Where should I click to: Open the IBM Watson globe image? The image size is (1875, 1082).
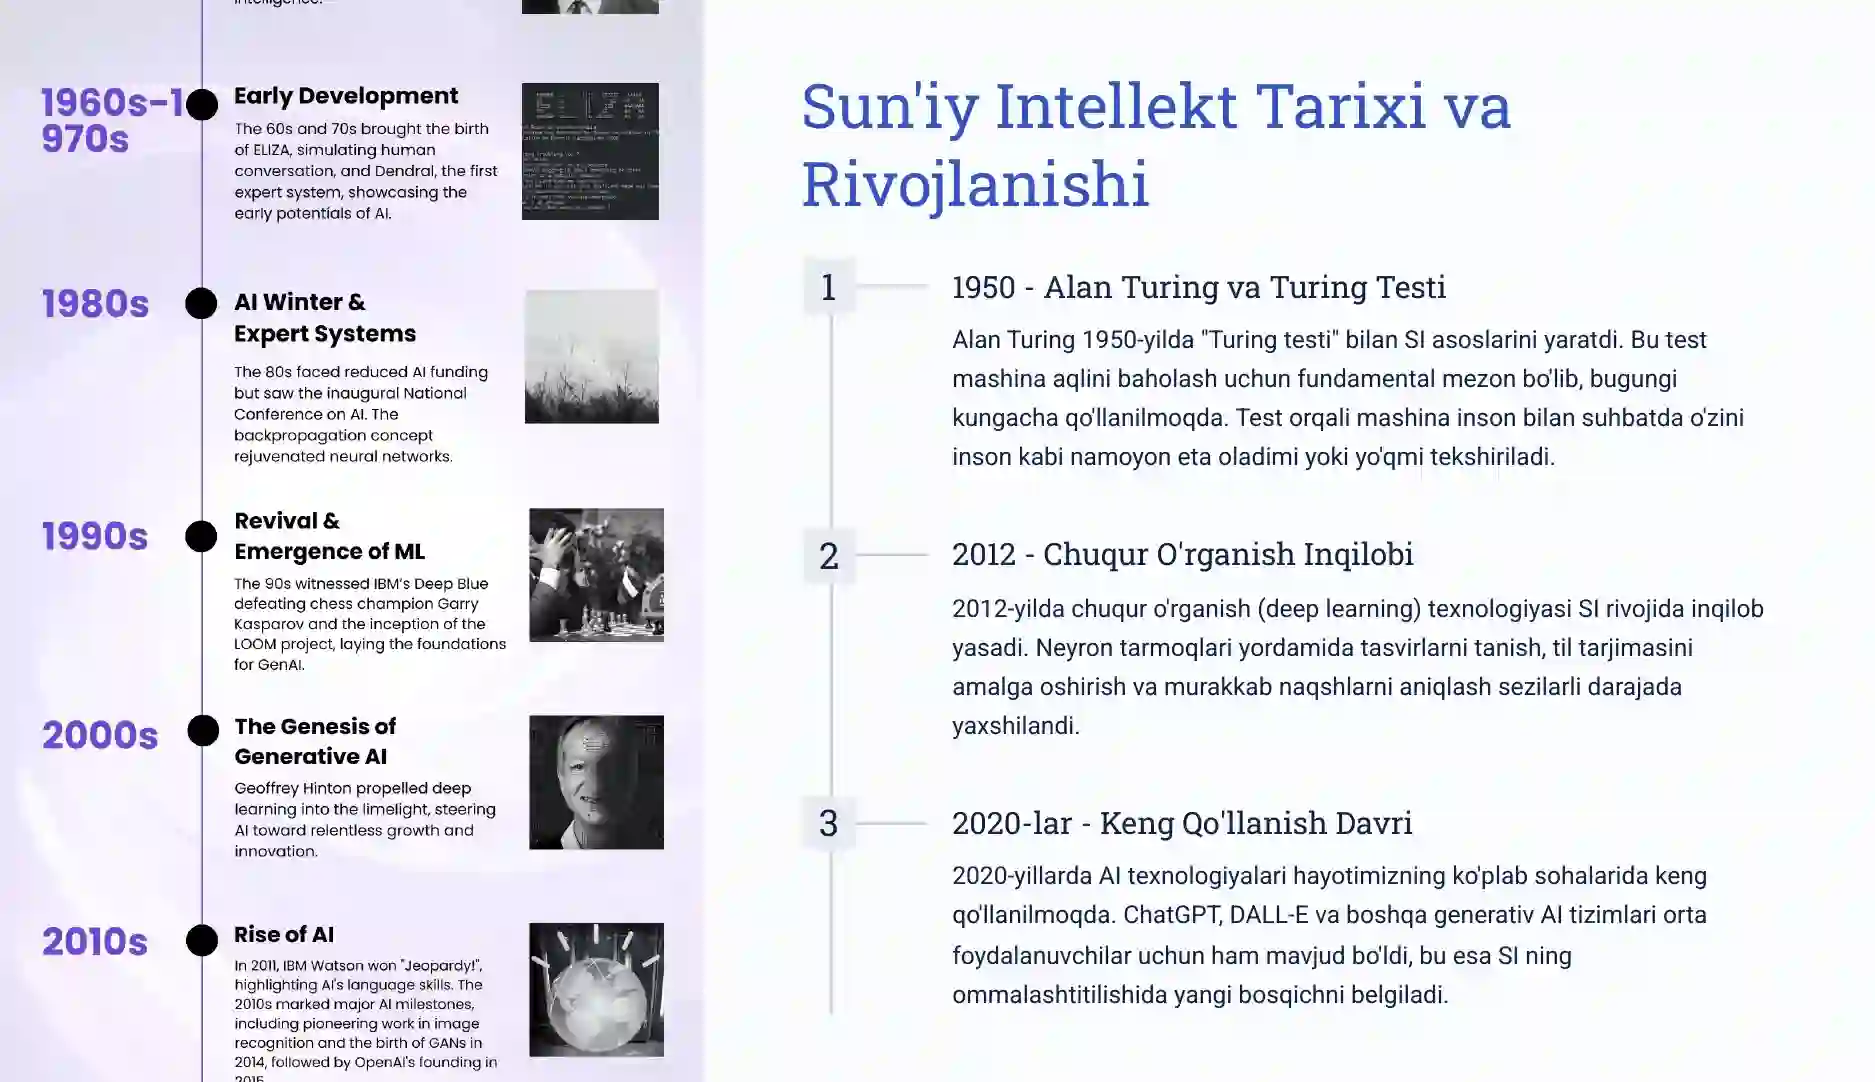[x=596, y=990]
